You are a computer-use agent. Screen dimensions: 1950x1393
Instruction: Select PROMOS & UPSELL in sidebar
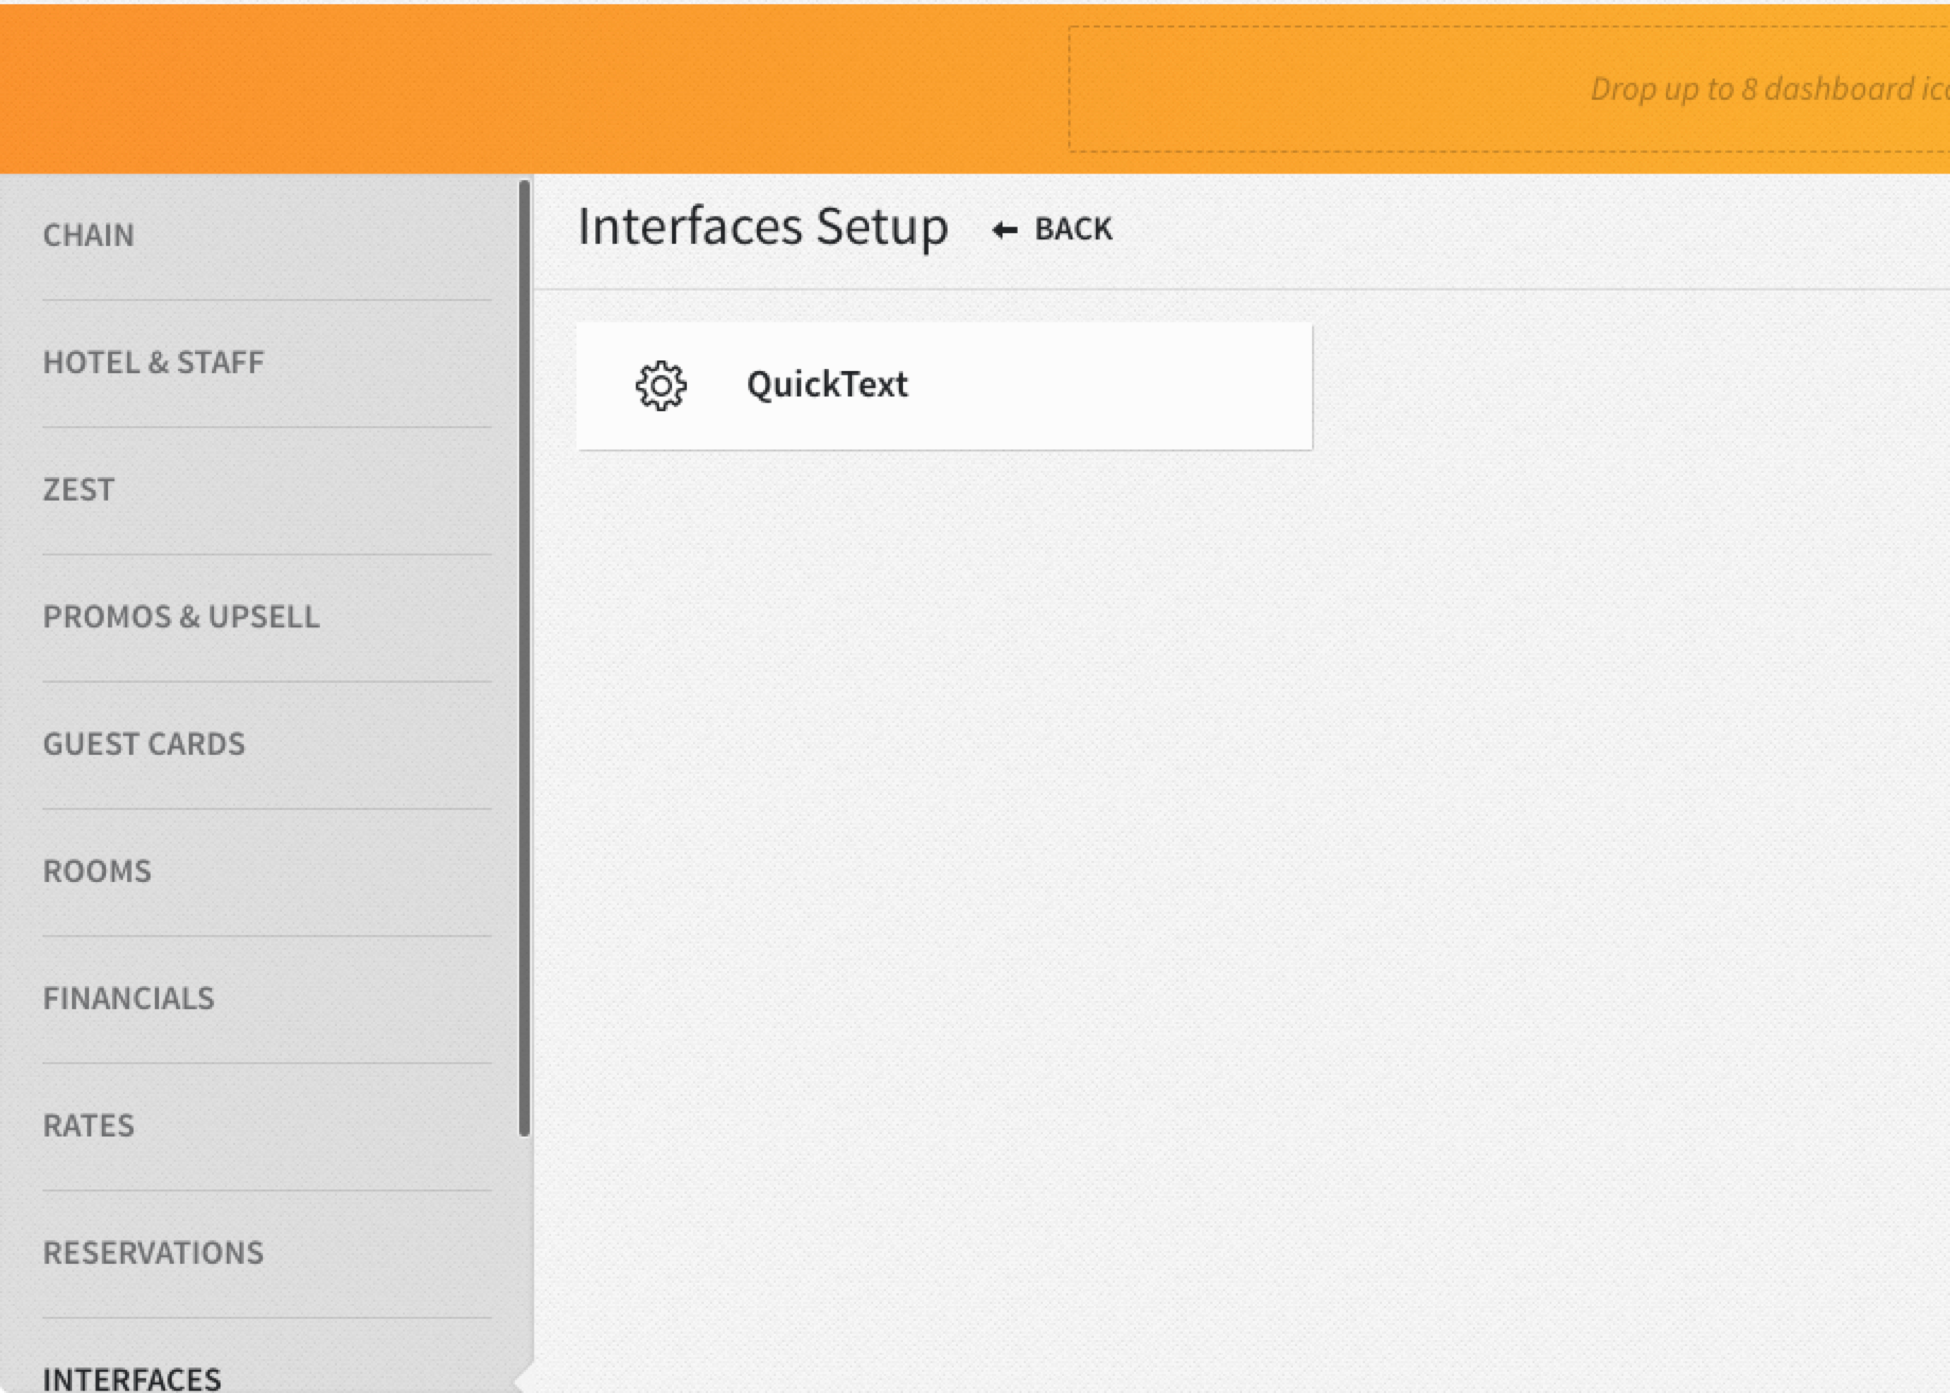tap(182, 616)
